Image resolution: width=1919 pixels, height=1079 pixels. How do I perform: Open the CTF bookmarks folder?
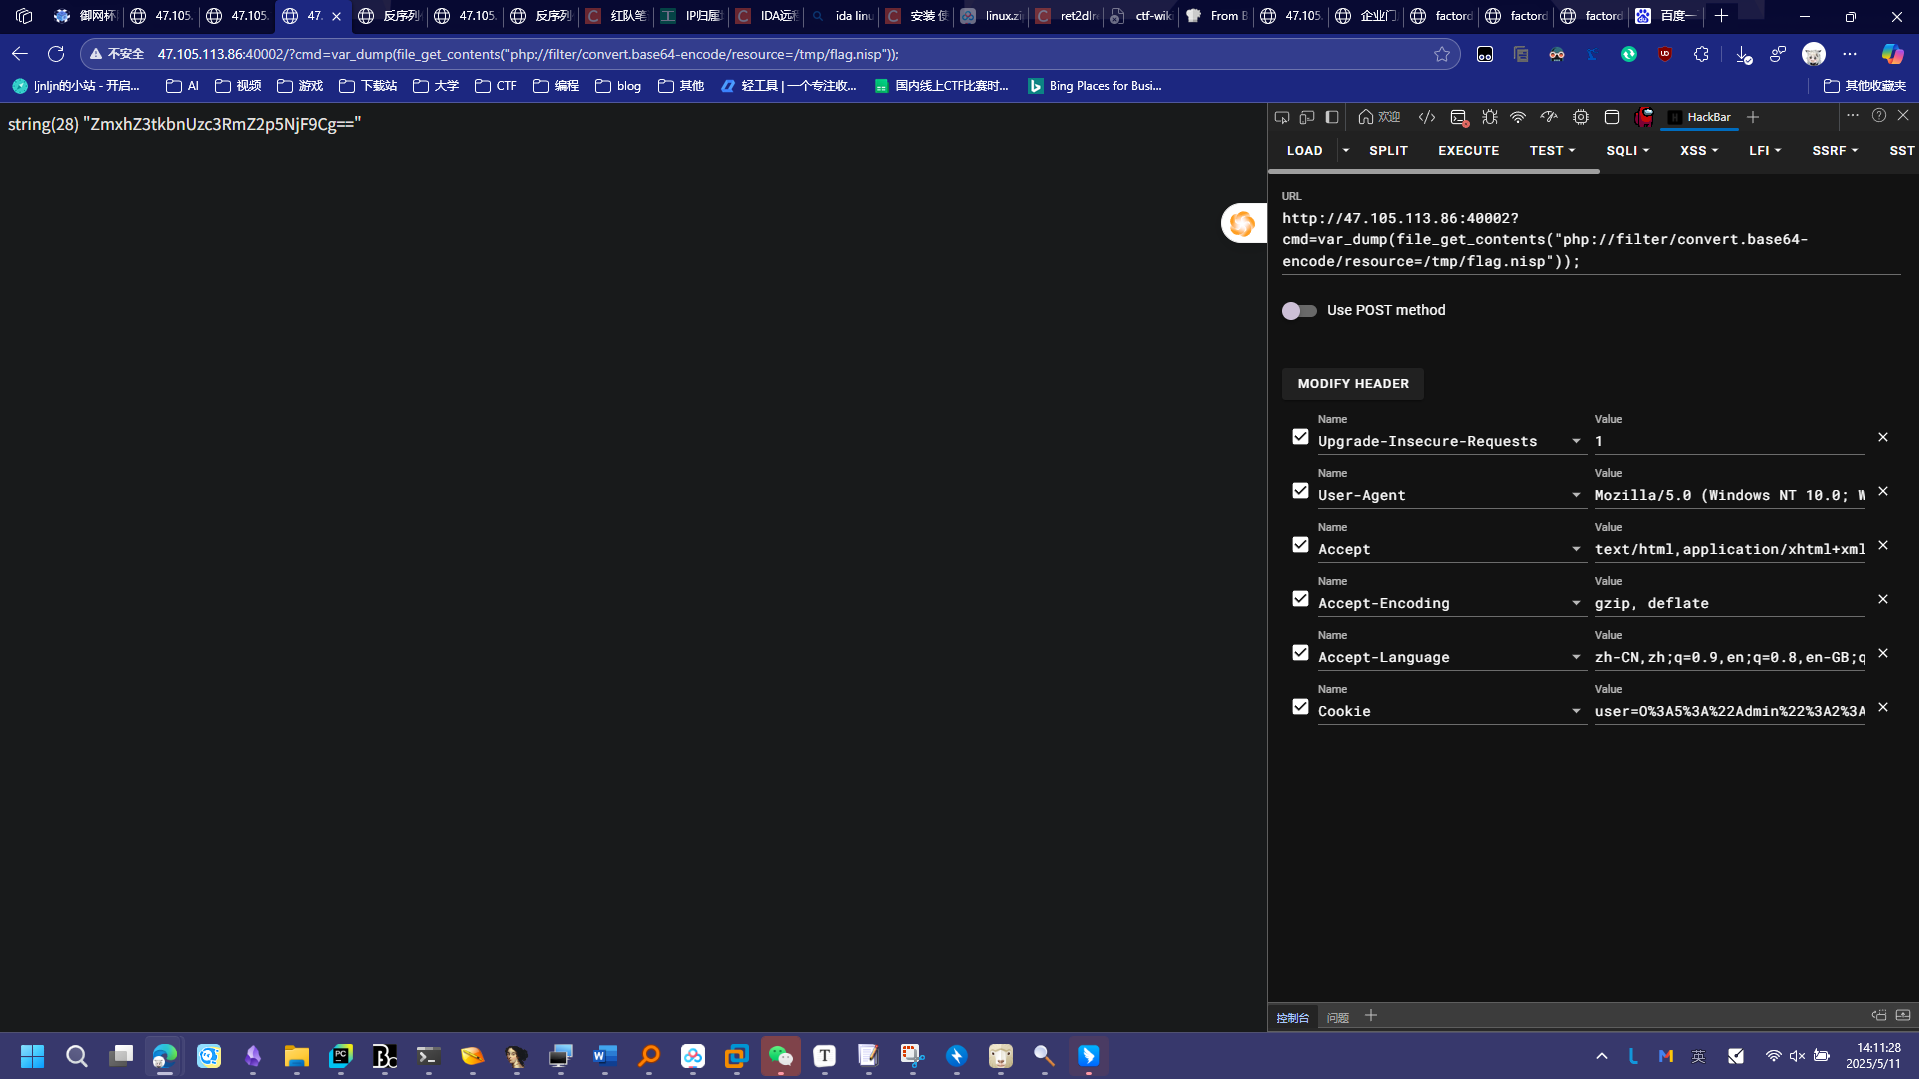coord(496,86)
